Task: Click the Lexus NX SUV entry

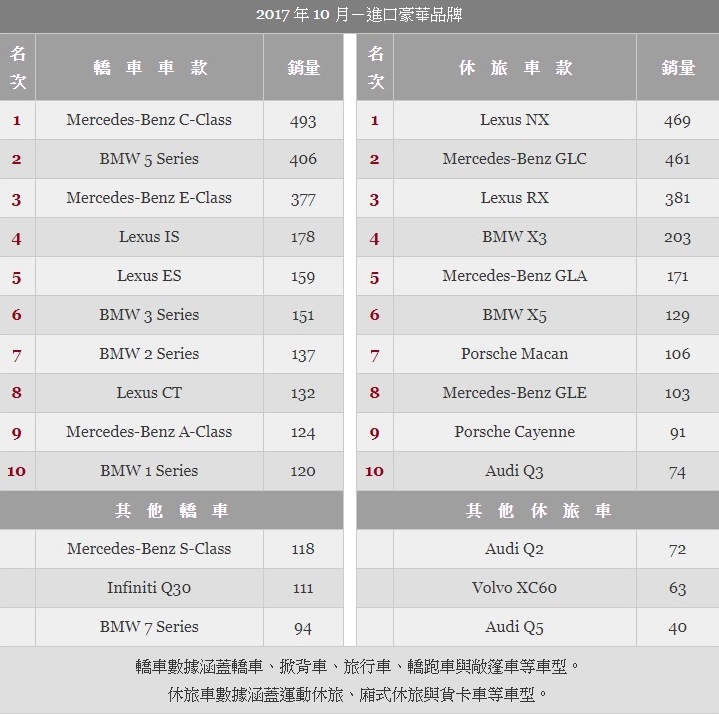Action: 514,120
